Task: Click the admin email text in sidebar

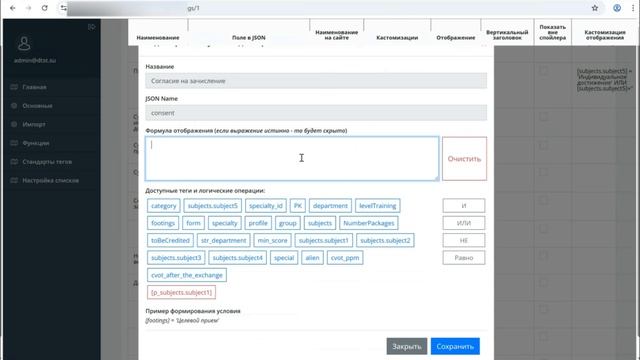Action: 35,60
